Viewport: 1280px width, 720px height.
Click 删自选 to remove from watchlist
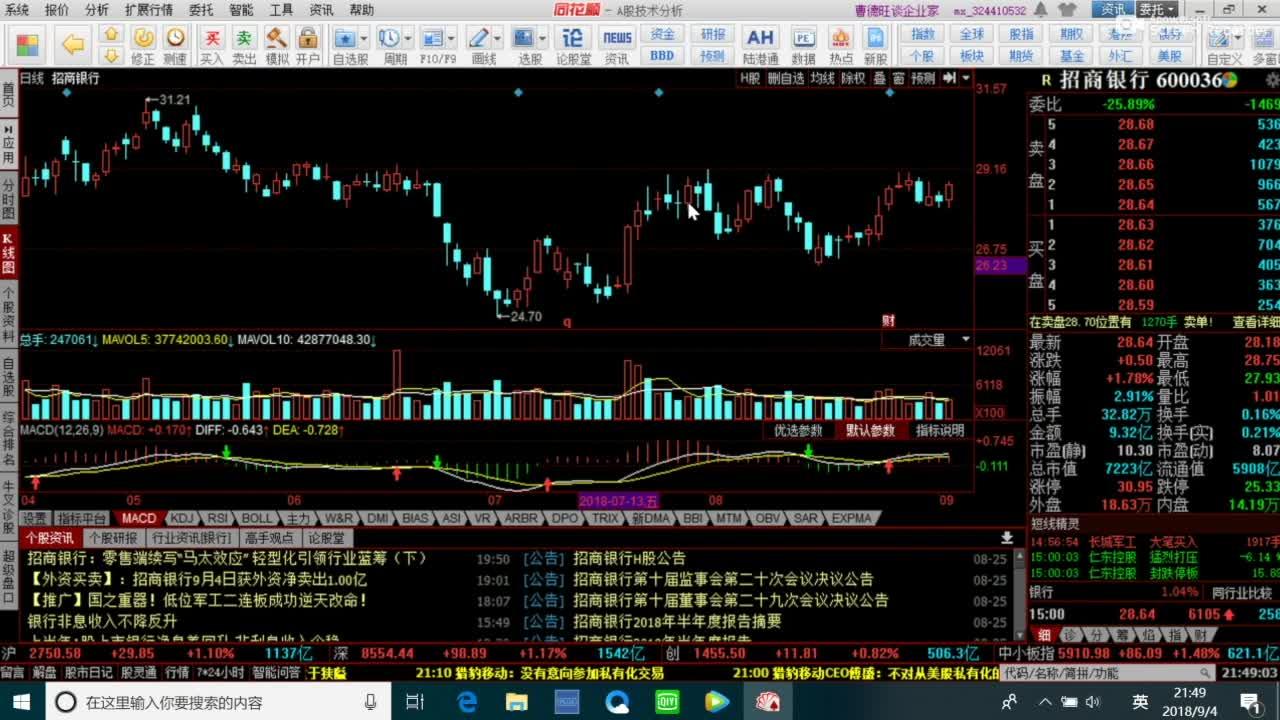coord(786,78)
